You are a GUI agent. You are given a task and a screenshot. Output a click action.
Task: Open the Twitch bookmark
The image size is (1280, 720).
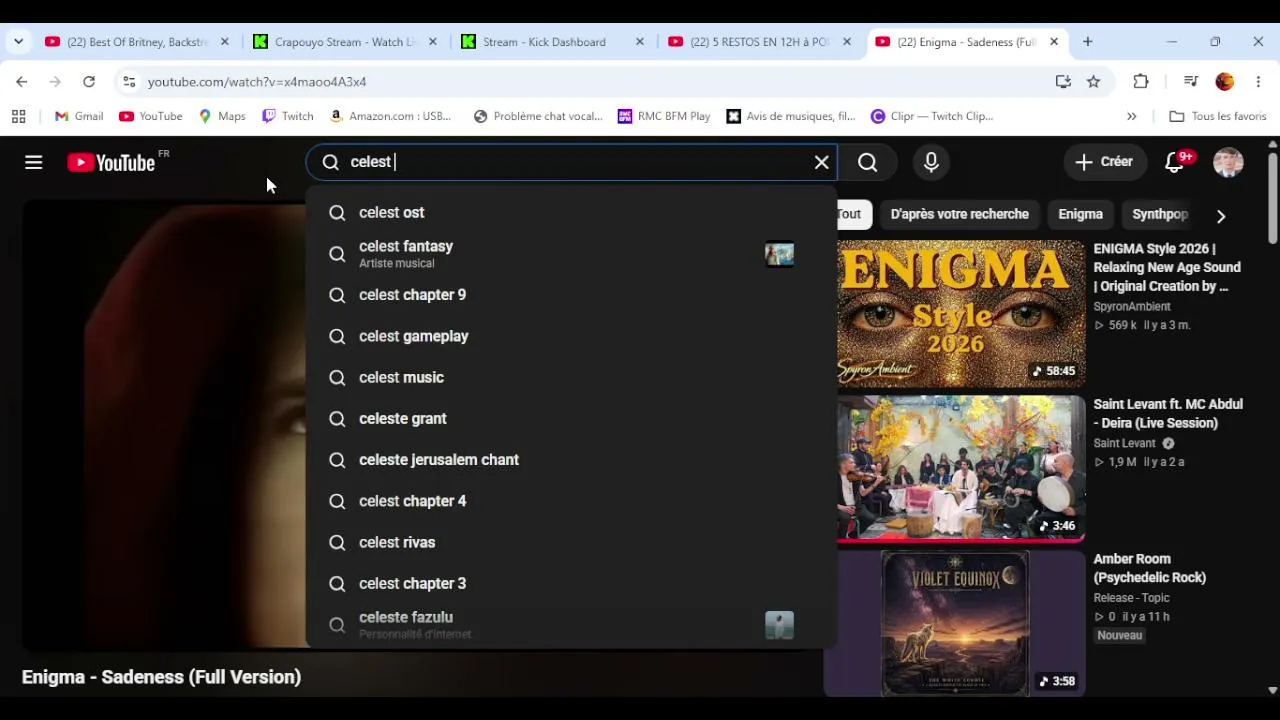tap(288, 116)
